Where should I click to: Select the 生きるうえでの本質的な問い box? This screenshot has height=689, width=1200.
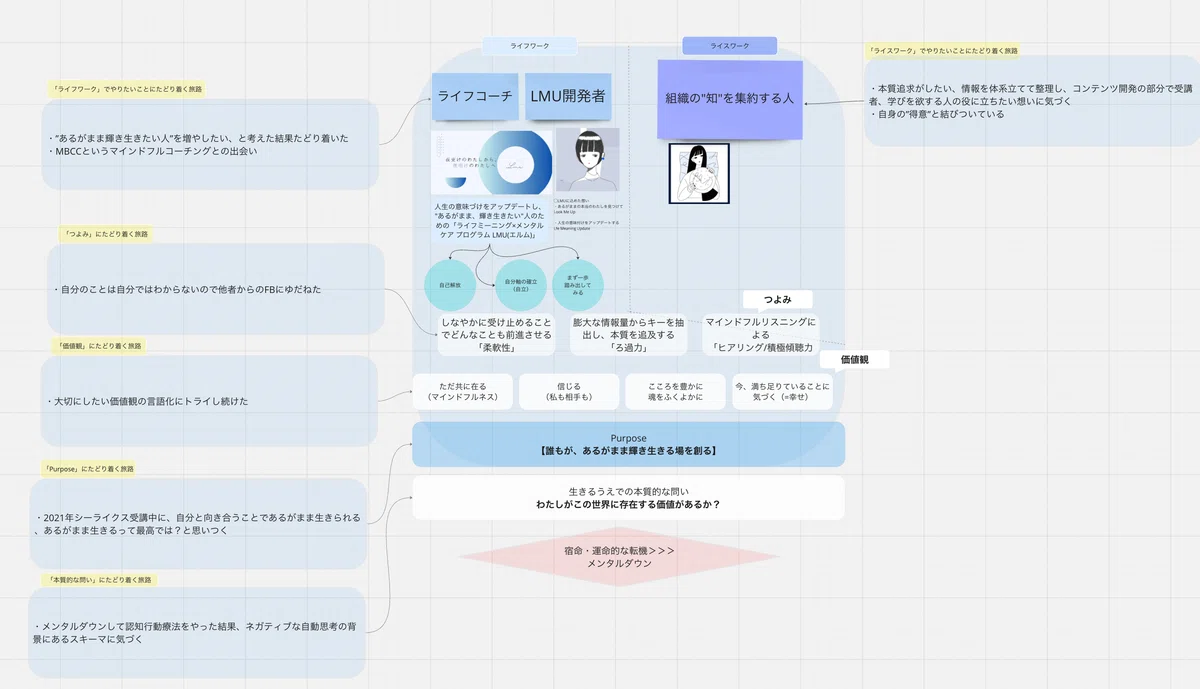coord(628,498)
